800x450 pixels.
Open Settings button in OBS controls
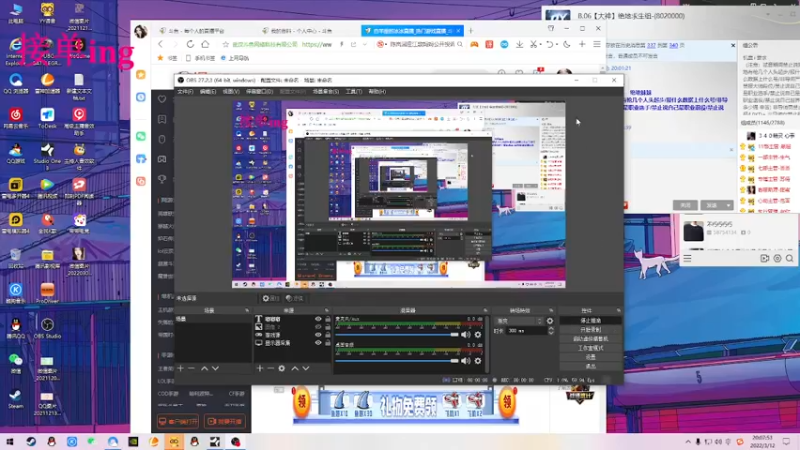[x=590, y=357]
